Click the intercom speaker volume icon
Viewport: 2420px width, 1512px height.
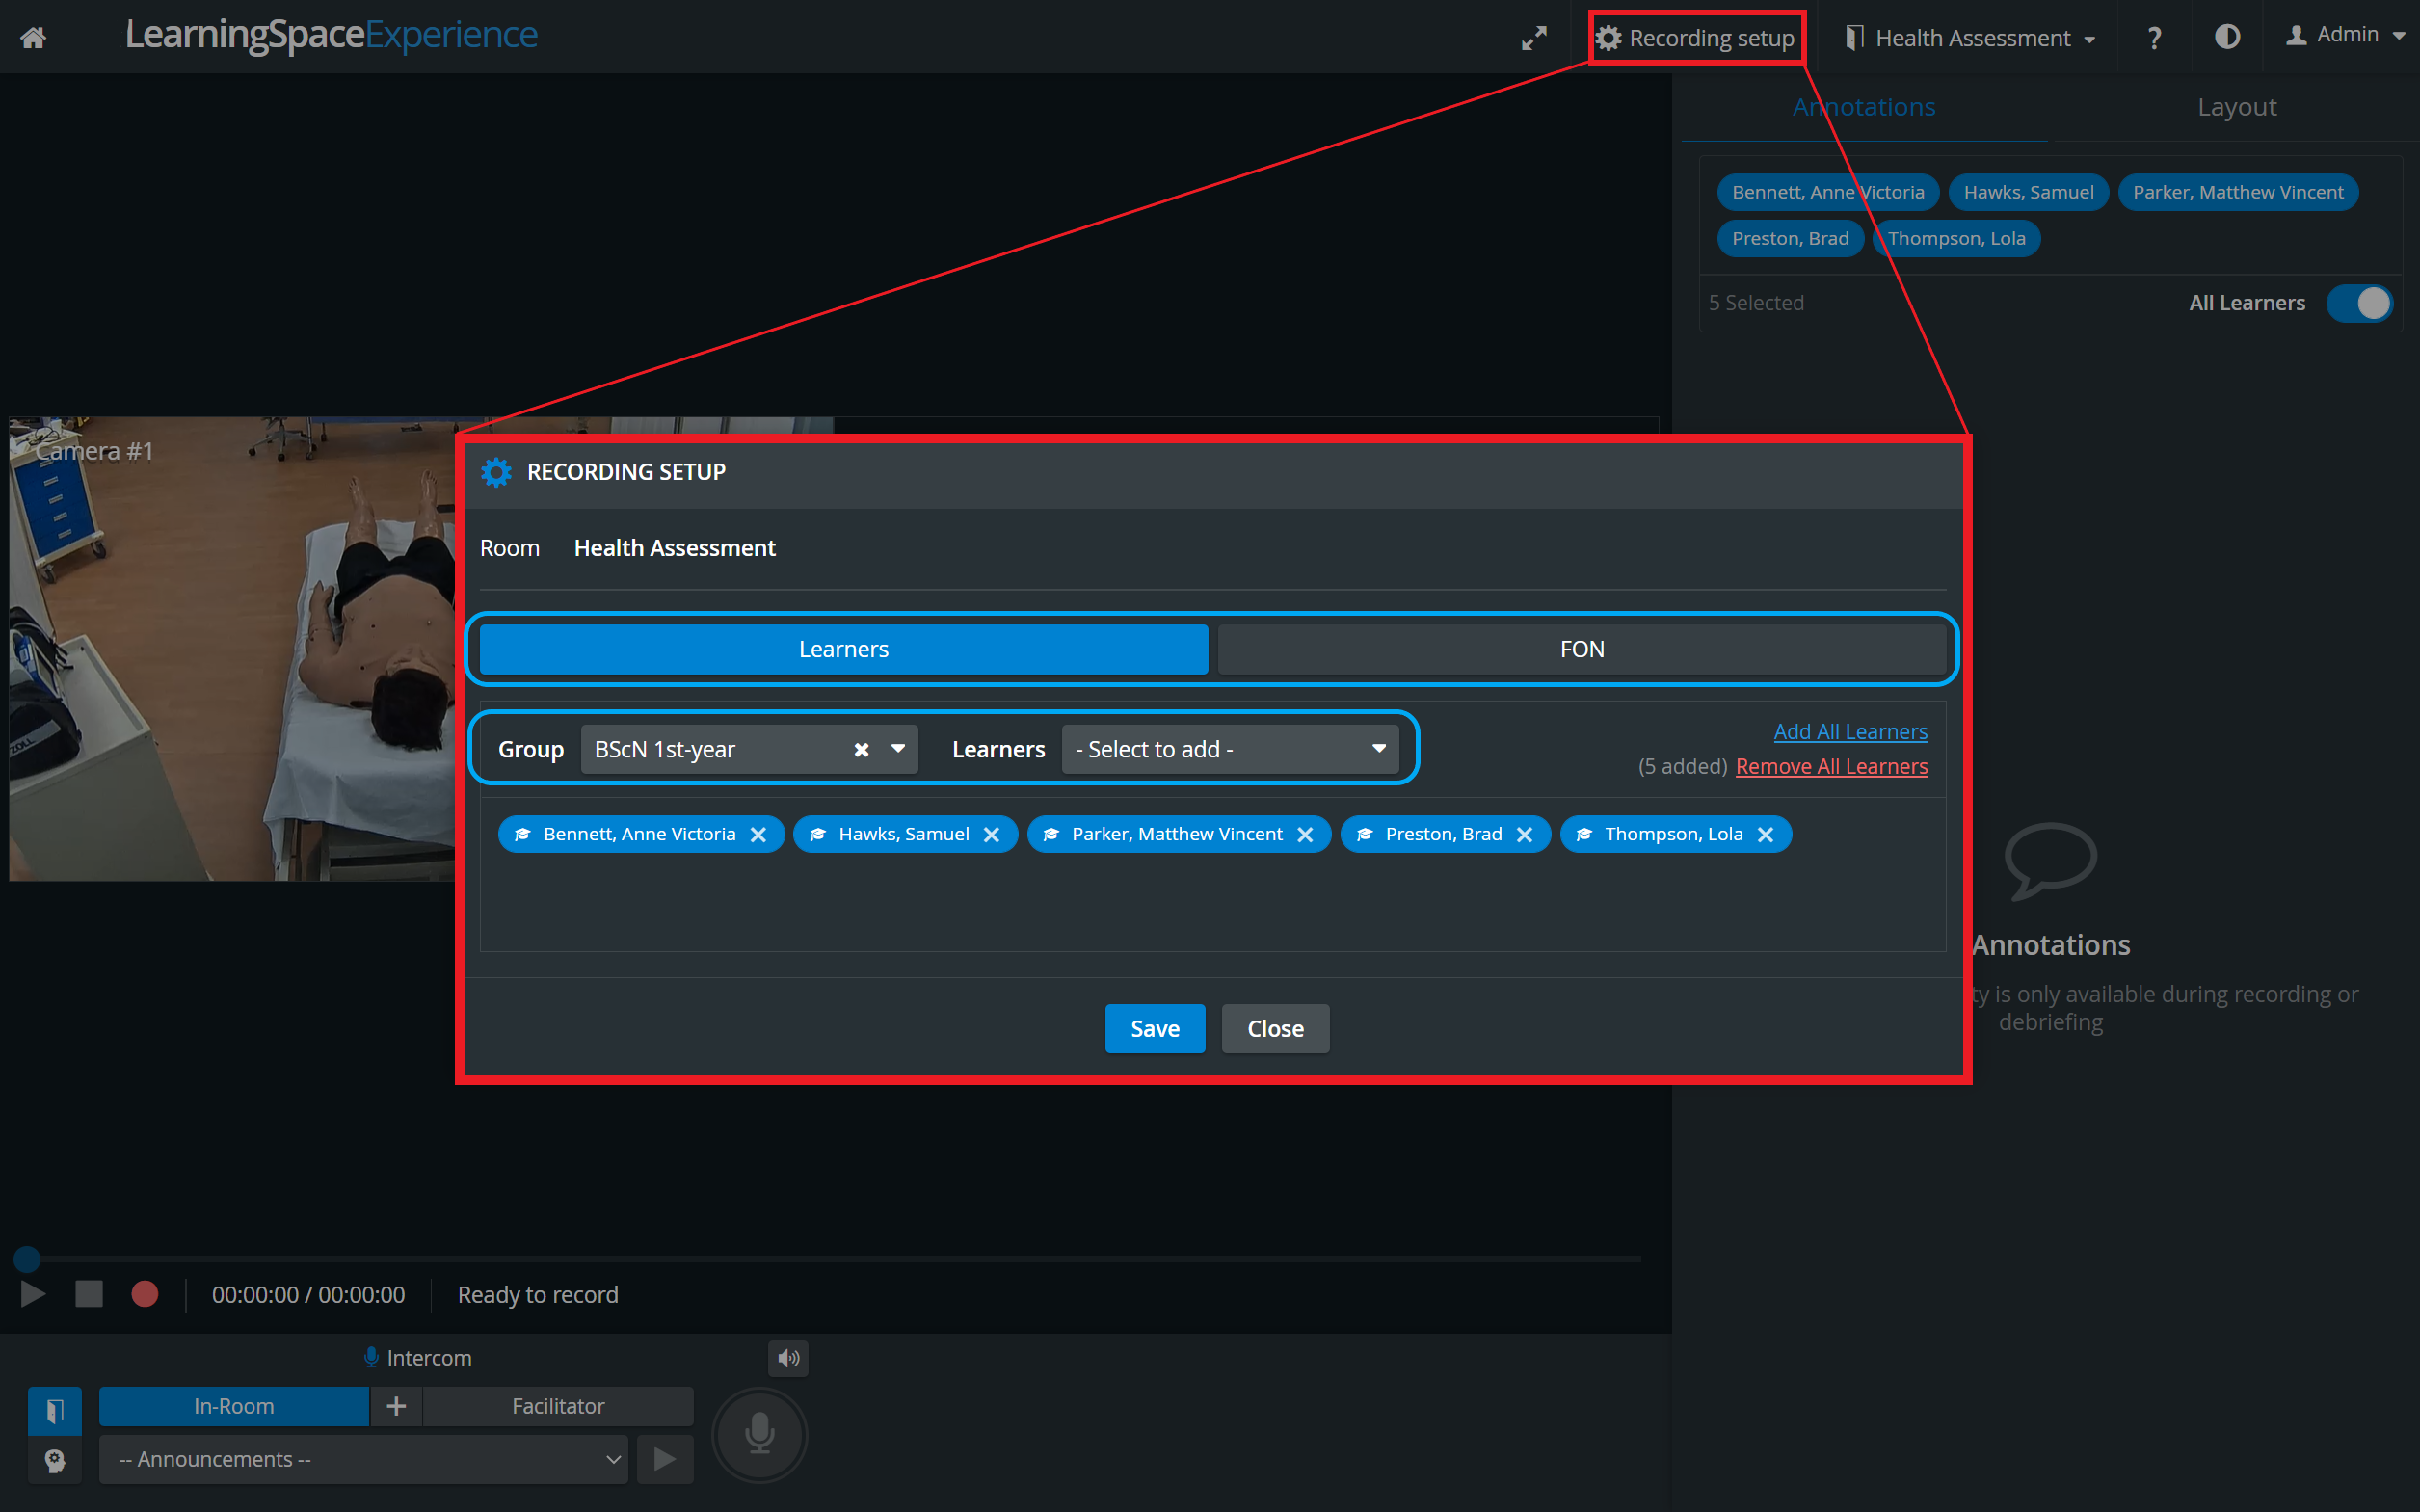coord(789,1358)
